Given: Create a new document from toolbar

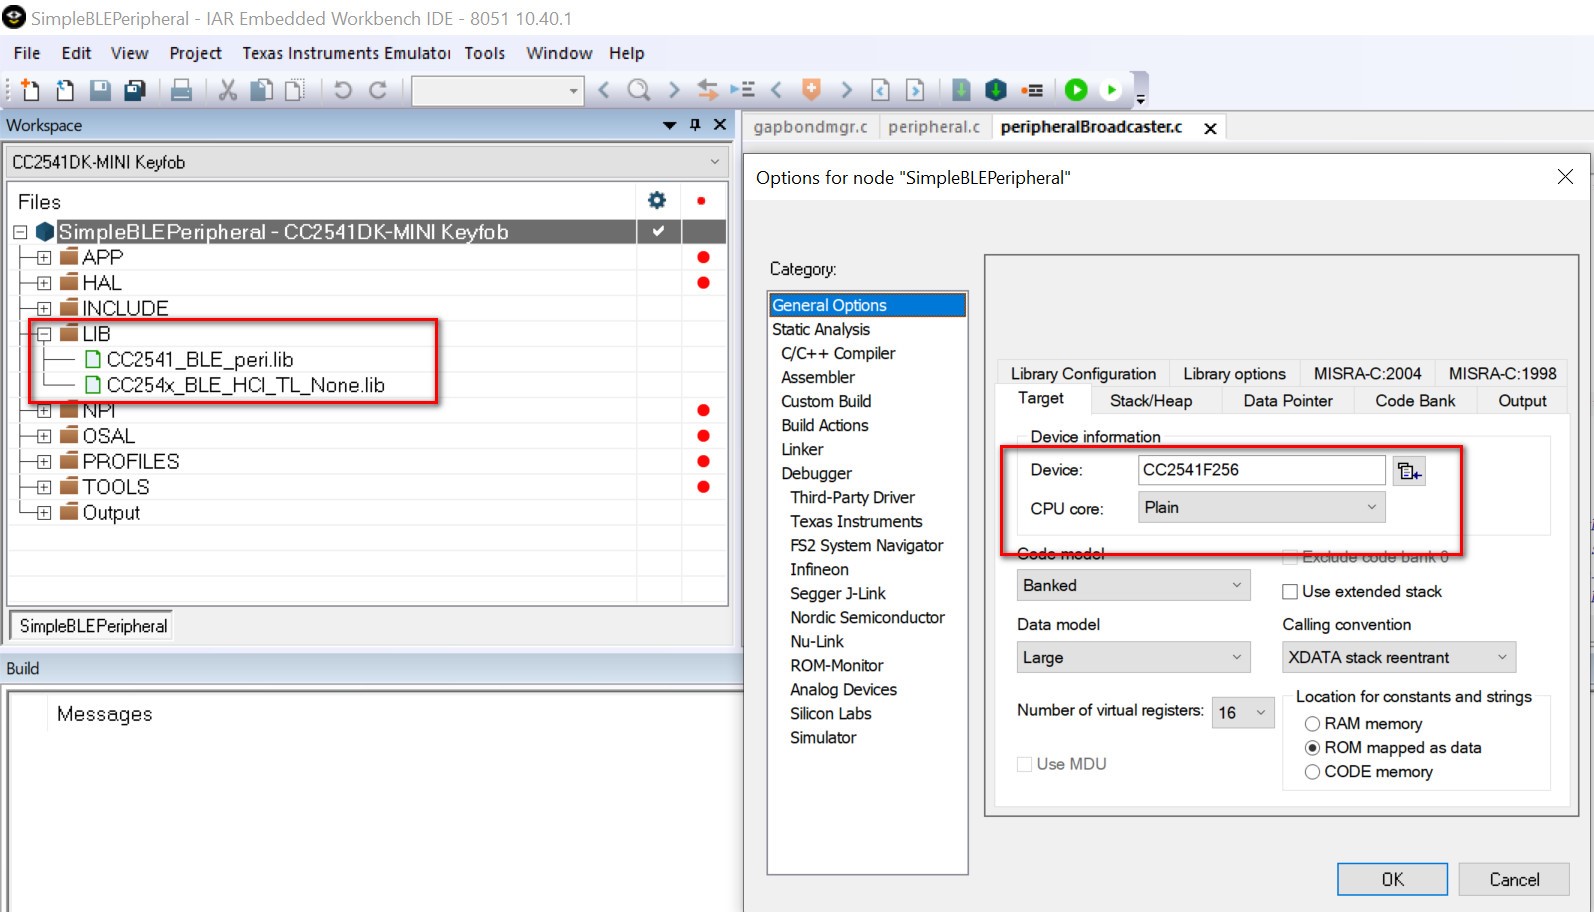Looking at the screenshot, I should tap(30, 90).
